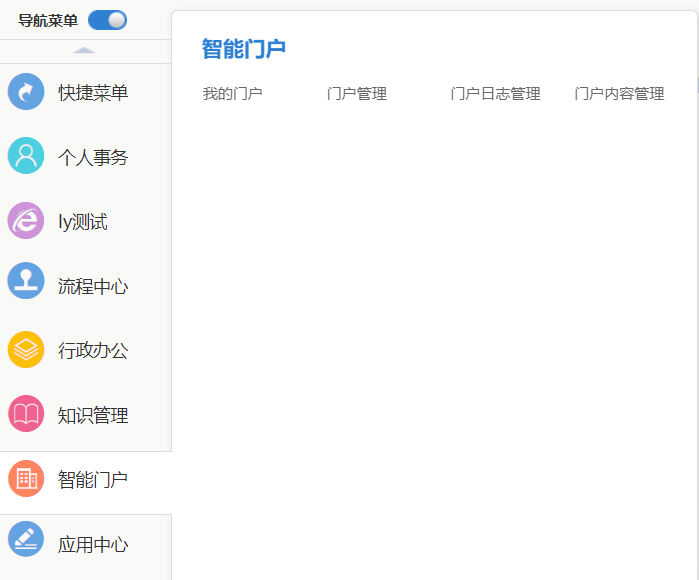Open the 我的门户 link
The width and height of the screenshot is (699, 580).
pos(232,94)
